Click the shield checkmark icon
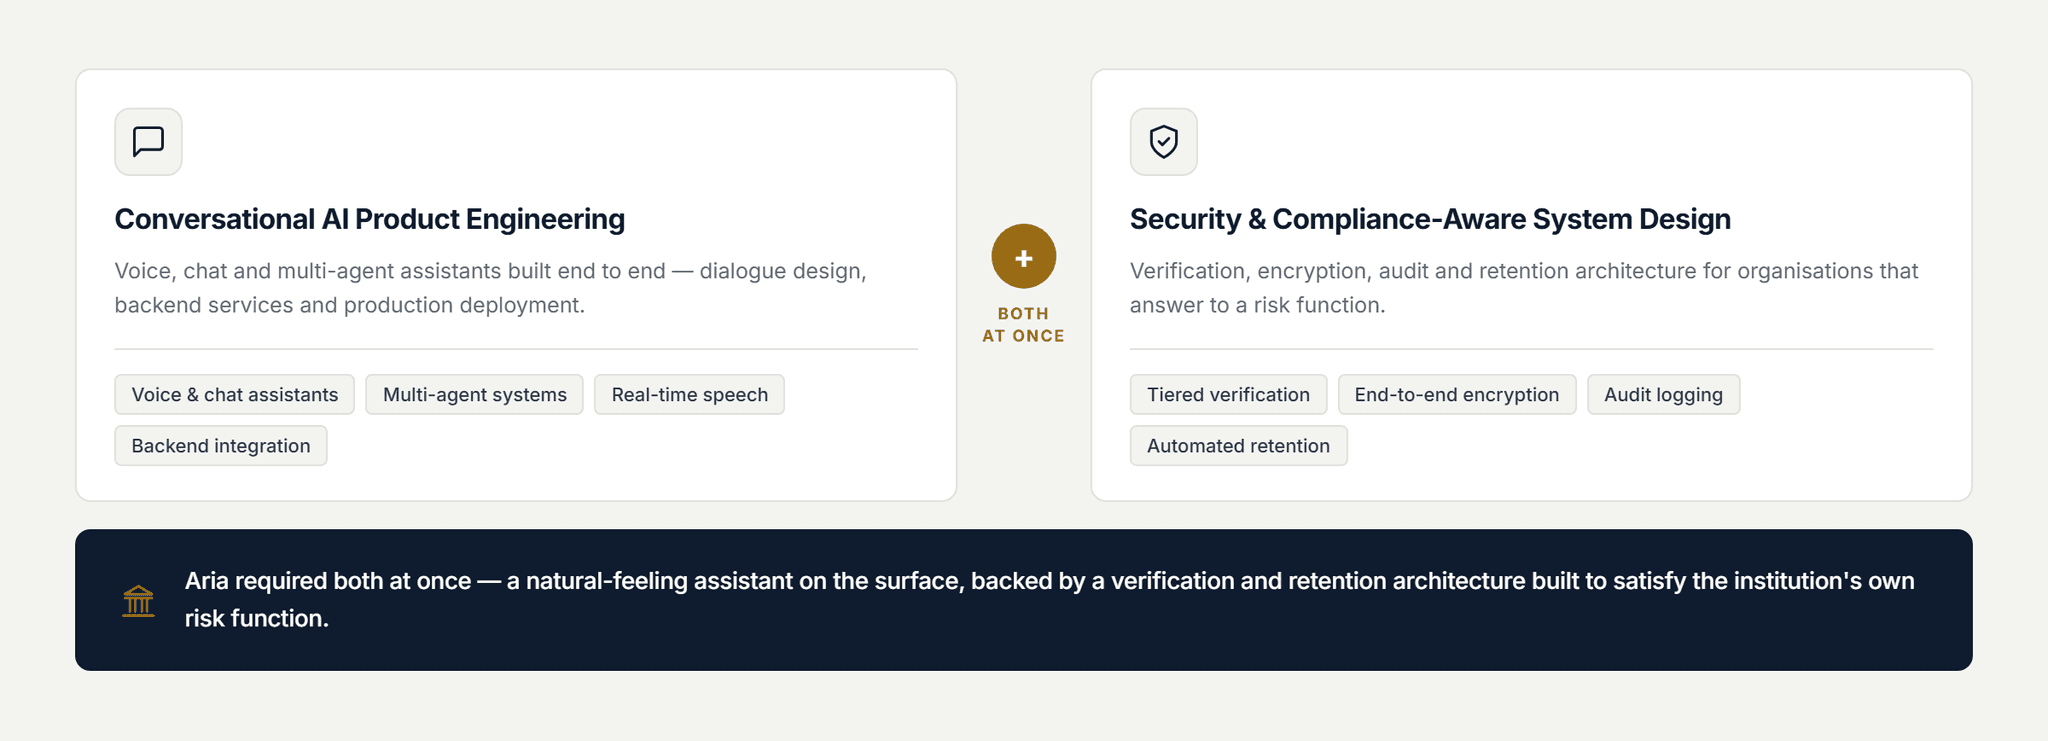This screenshot has width=2048, height=741. (1163, 142)
